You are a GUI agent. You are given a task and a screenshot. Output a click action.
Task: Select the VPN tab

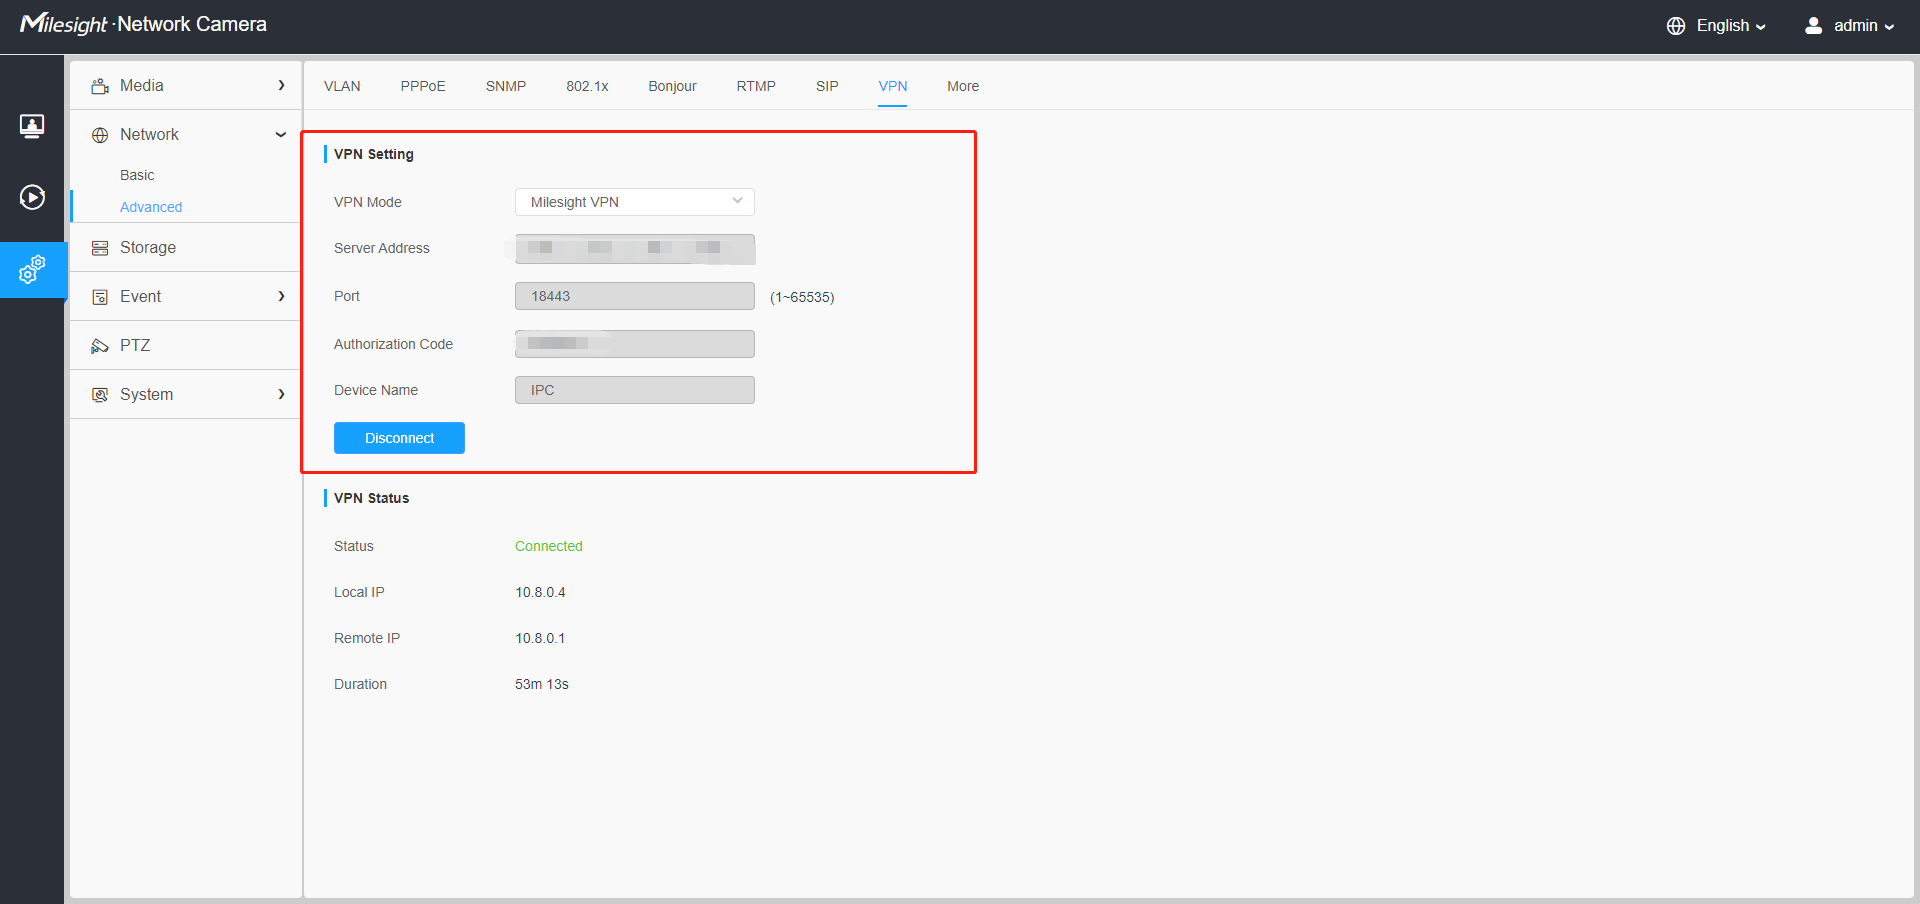pyautogui.click(x=893, y=86)
